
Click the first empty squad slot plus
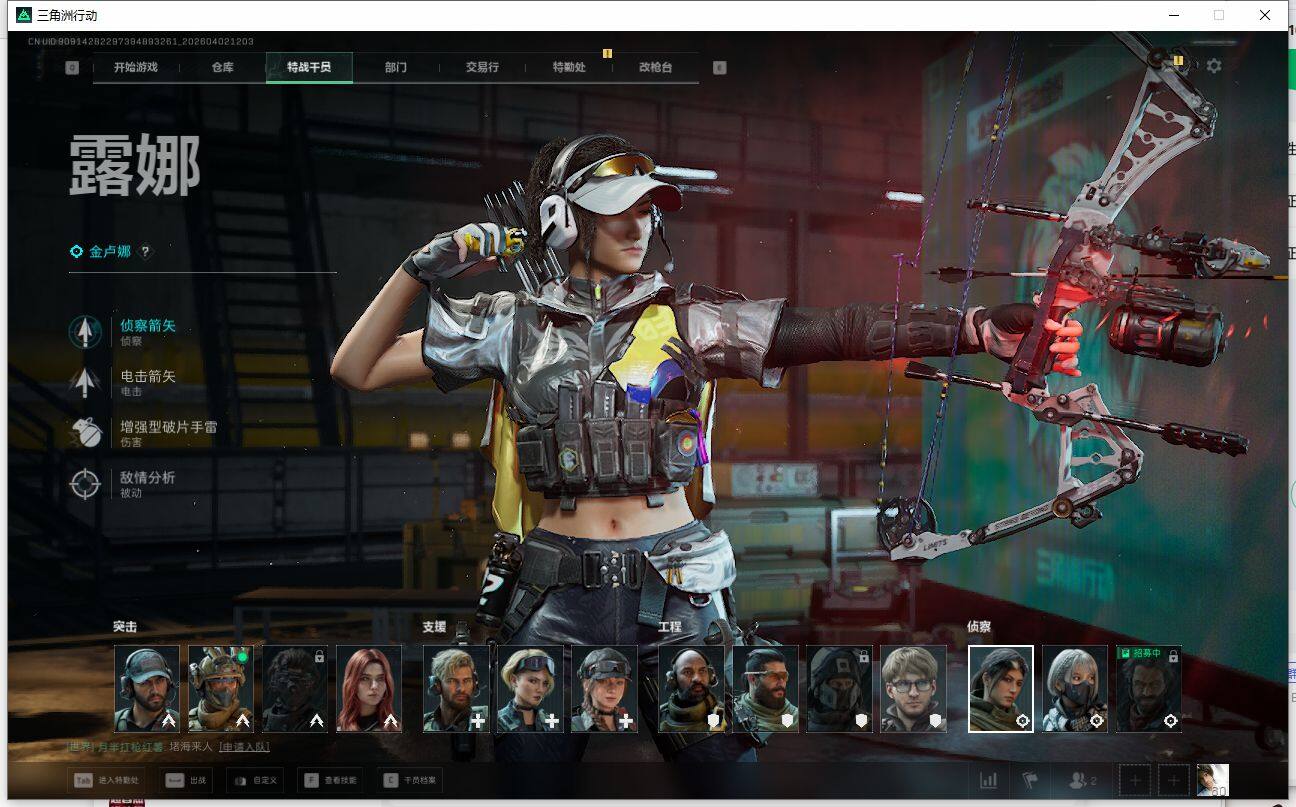click(x=1136, y=780)
